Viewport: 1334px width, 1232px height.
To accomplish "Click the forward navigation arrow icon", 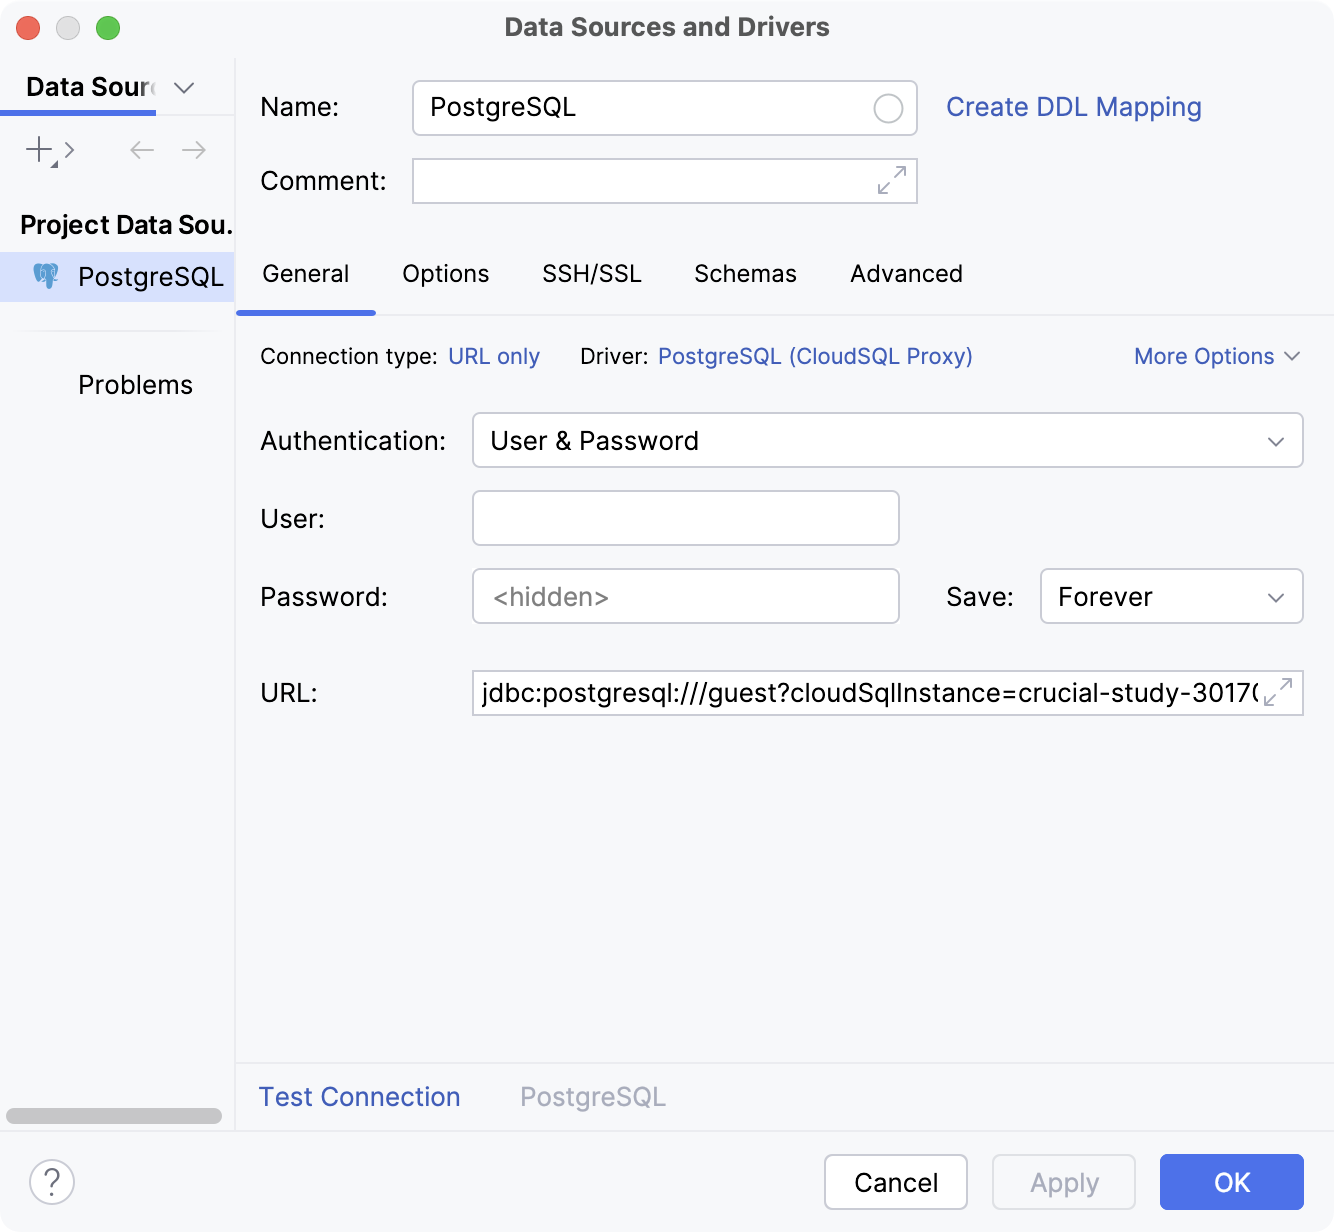I will click(x=194, y=149).
